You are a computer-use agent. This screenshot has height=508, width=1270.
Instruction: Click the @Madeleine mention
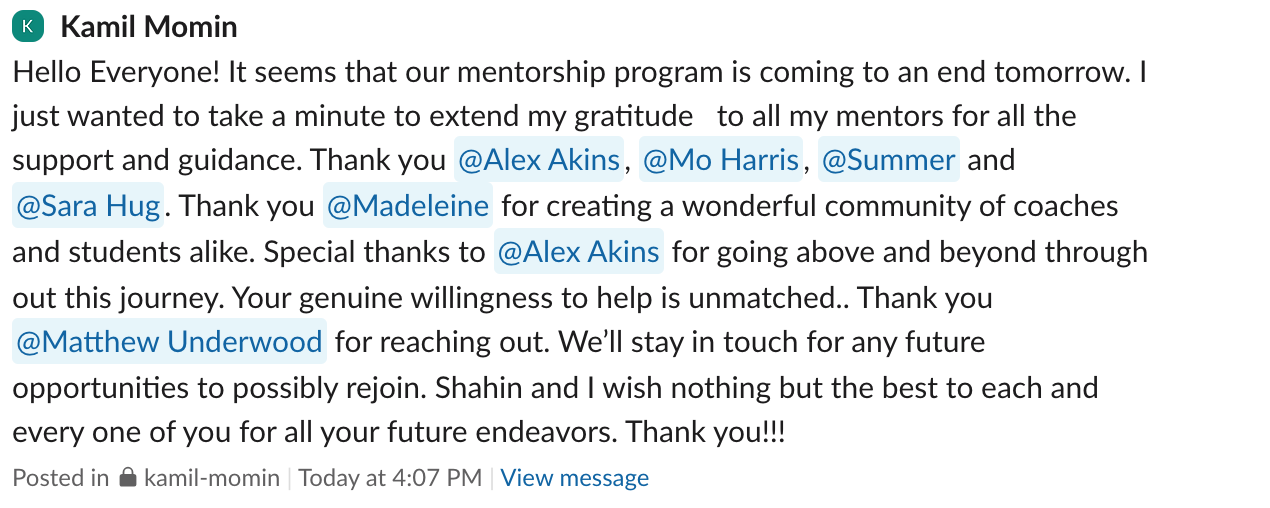[x=407, y=206]
